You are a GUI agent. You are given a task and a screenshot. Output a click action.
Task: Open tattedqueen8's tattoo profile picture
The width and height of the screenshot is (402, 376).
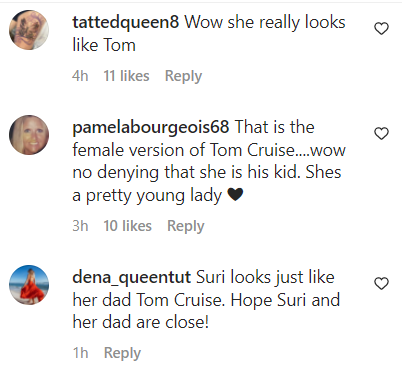29,30
